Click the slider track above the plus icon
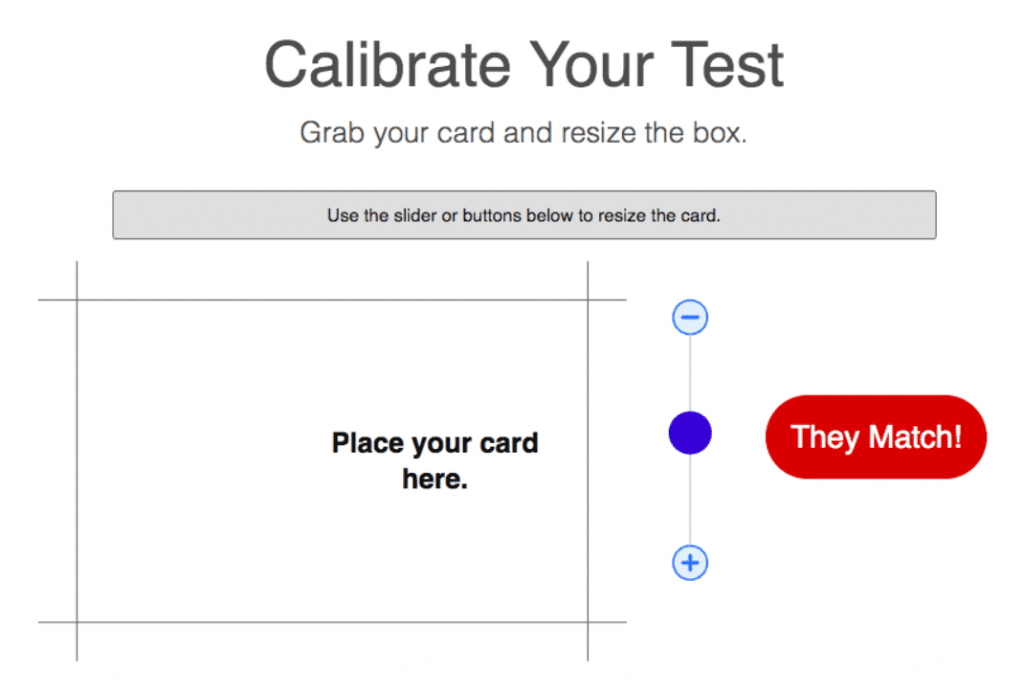 point(690,499)
